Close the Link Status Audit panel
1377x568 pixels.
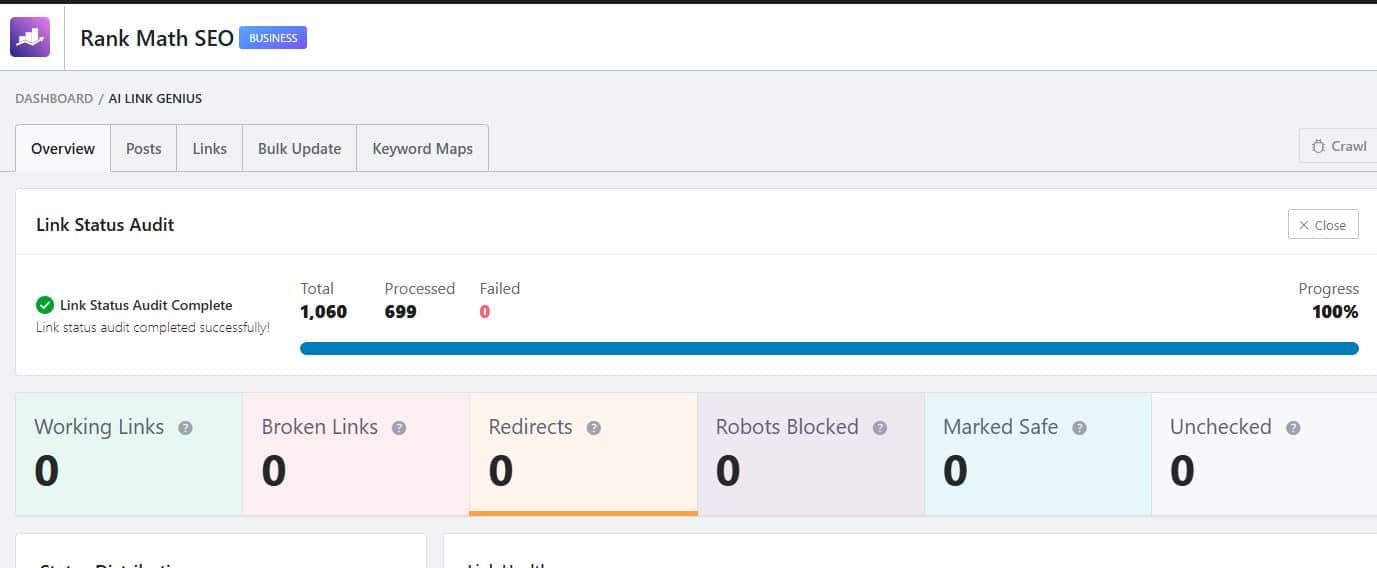[x=1323, y=225]
